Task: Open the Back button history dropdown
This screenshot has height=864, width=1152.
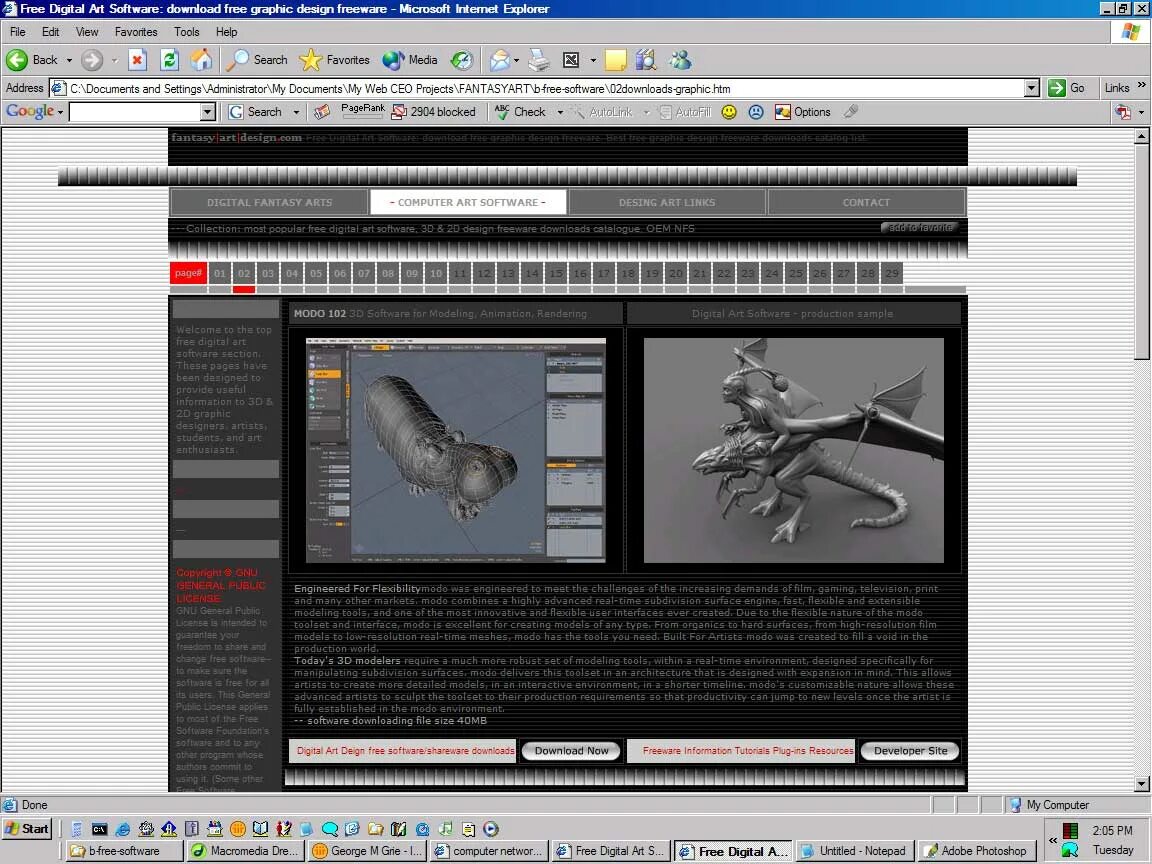Action: [x=68, y=60]
